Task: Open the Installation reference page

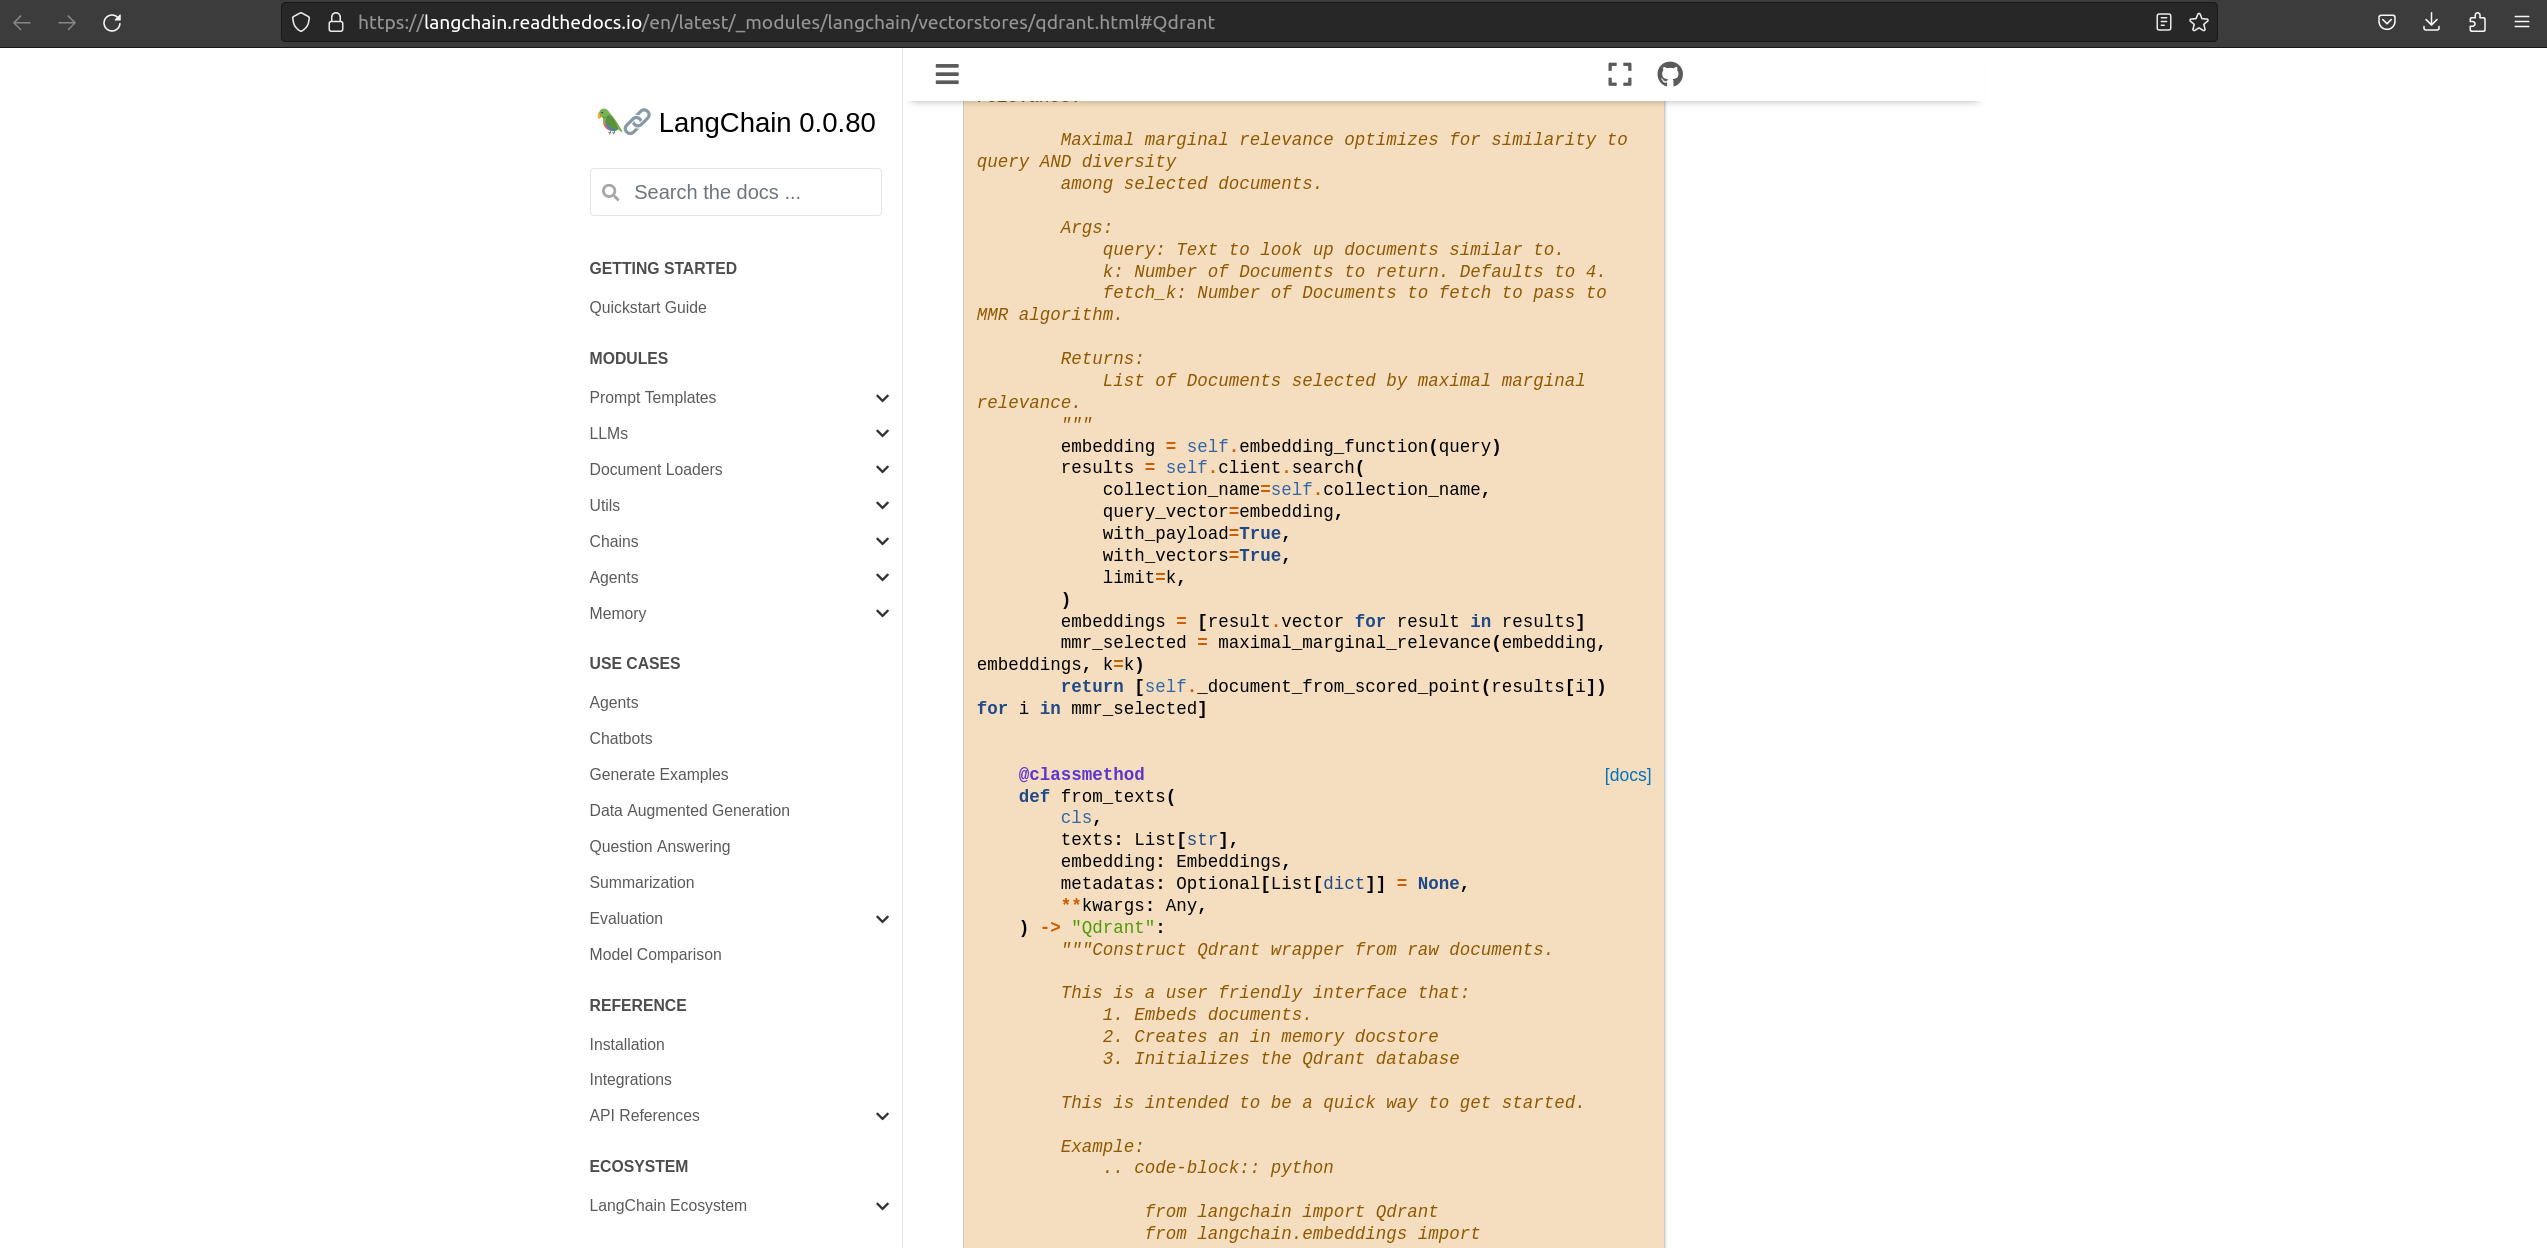Action: 627,1044
